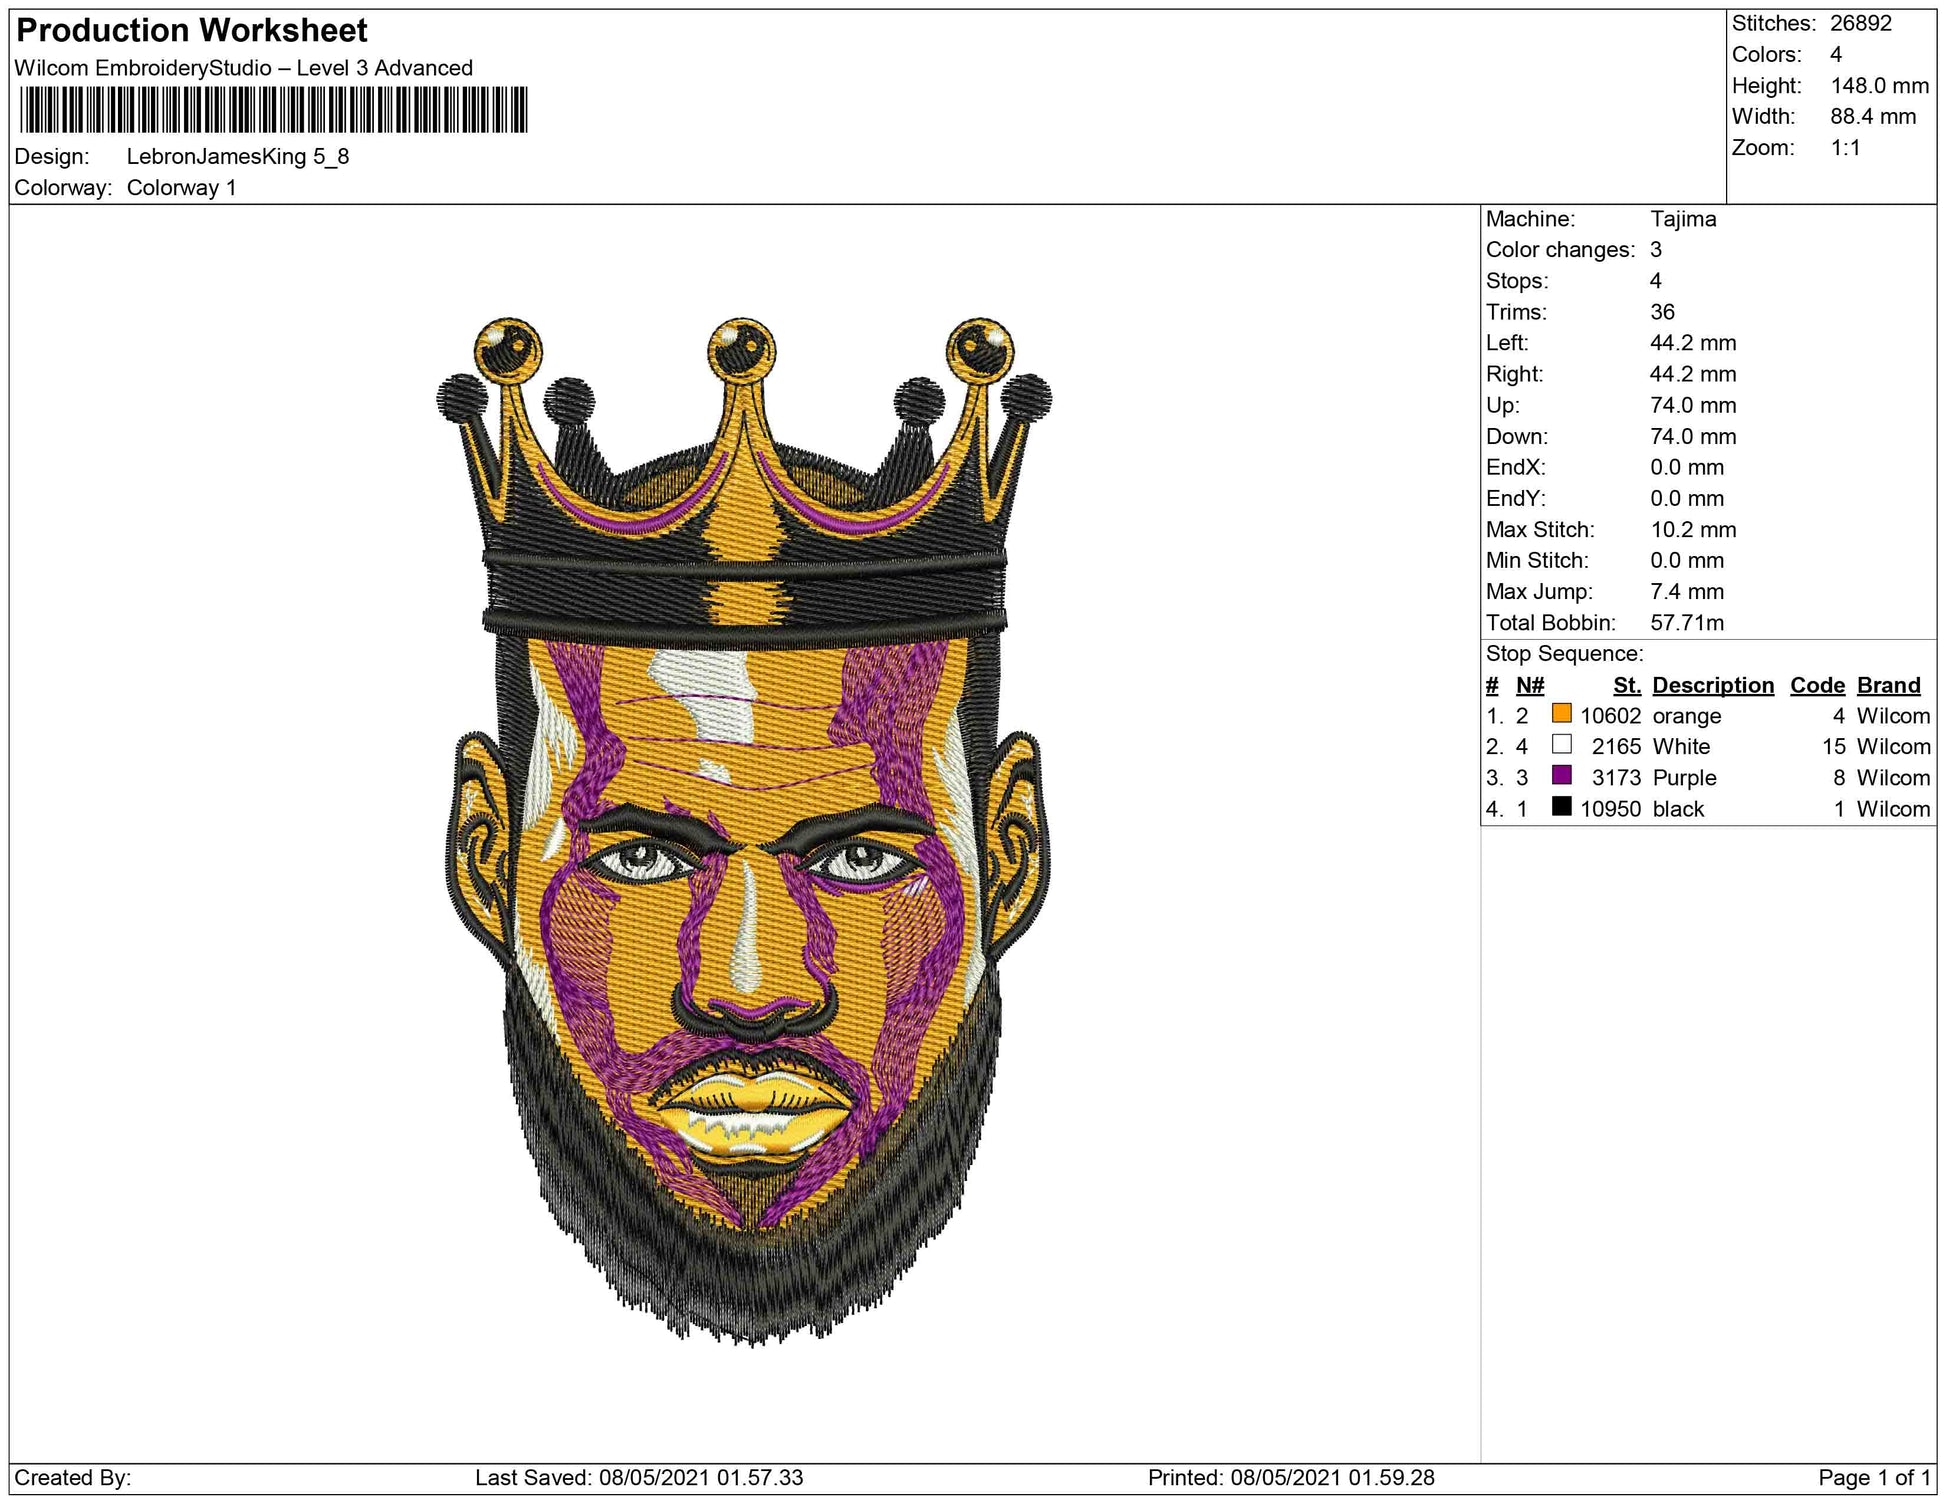This screenshot has width=1946, height=1497.
Task: Click the Description column header
Action: tap(1712, 685)
